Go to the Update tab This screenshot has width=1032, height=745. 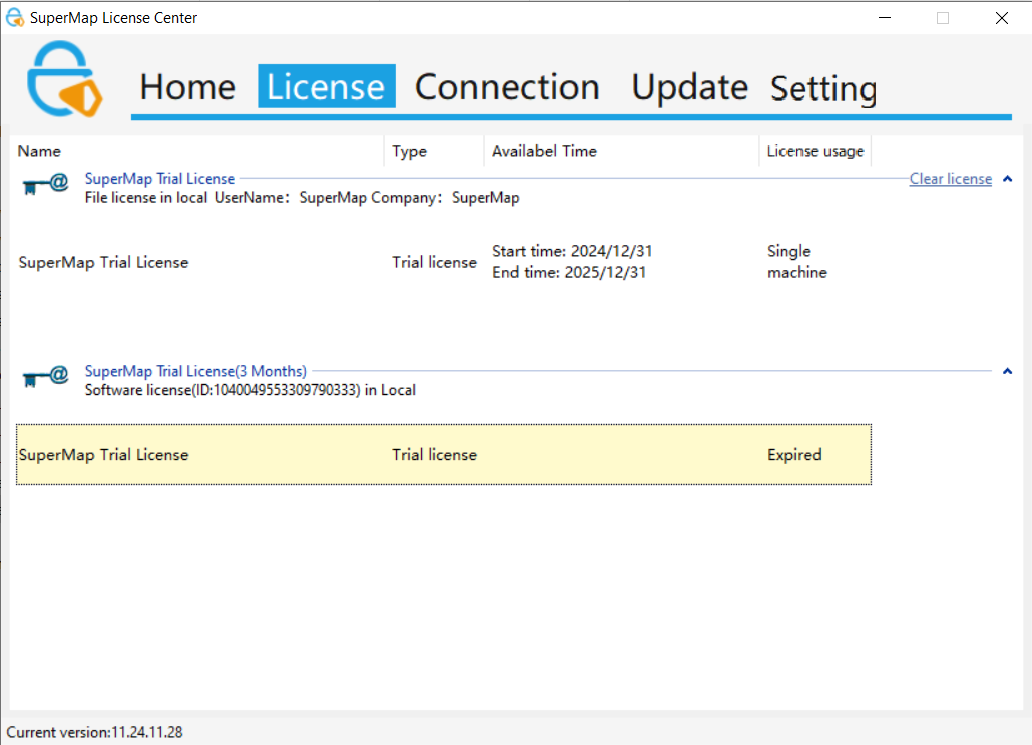[x=689, y=87]
